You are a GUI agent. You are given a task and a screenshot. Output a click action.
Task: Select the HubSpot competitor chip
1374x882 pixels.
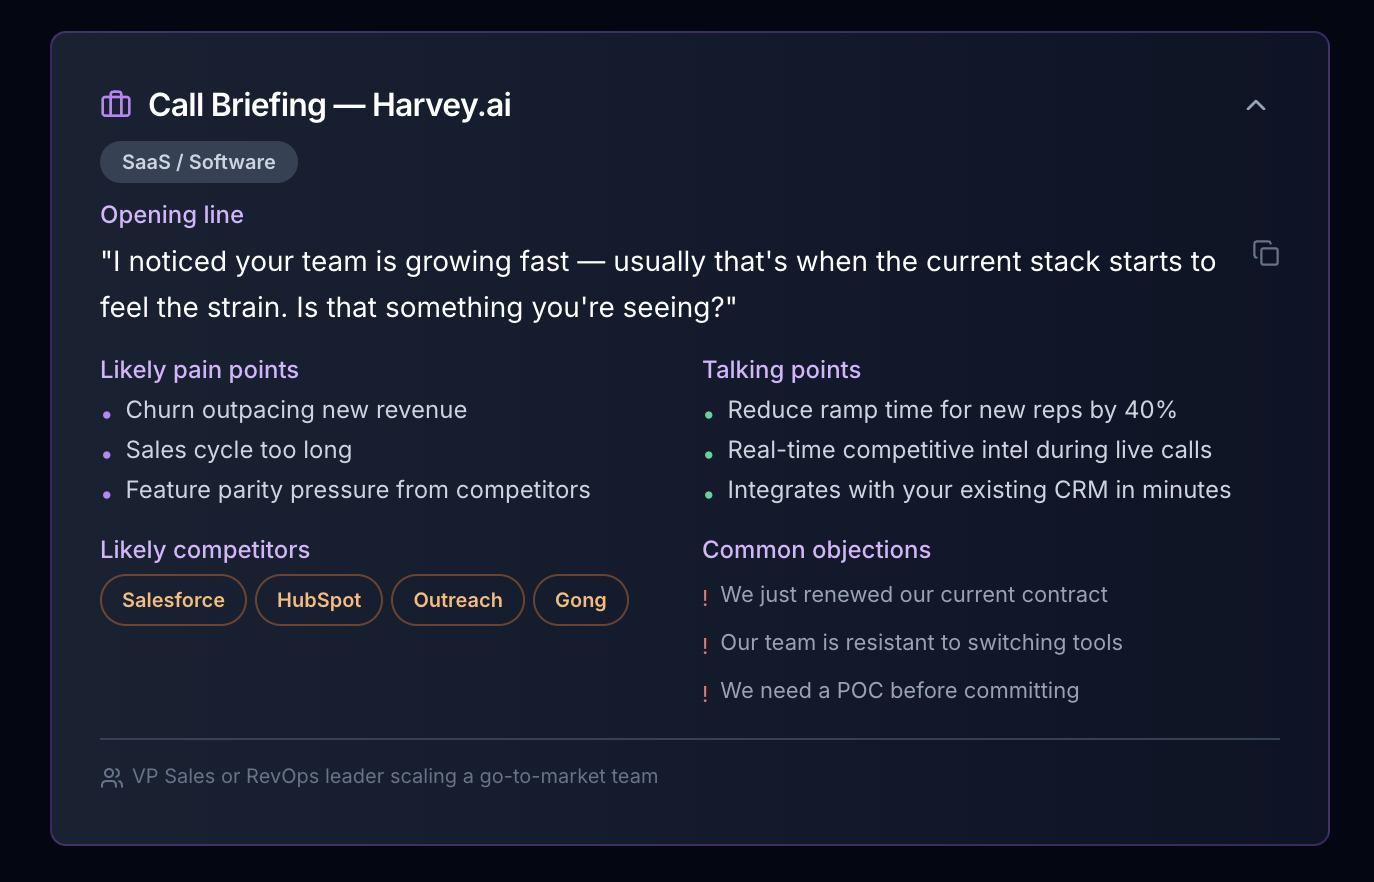click(319, 600)
